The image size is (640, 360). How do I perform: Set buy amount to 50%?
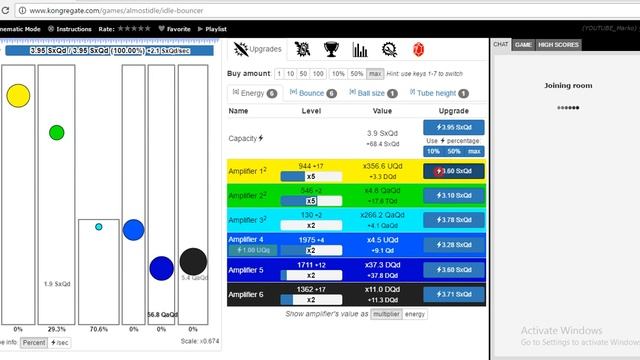357,74
